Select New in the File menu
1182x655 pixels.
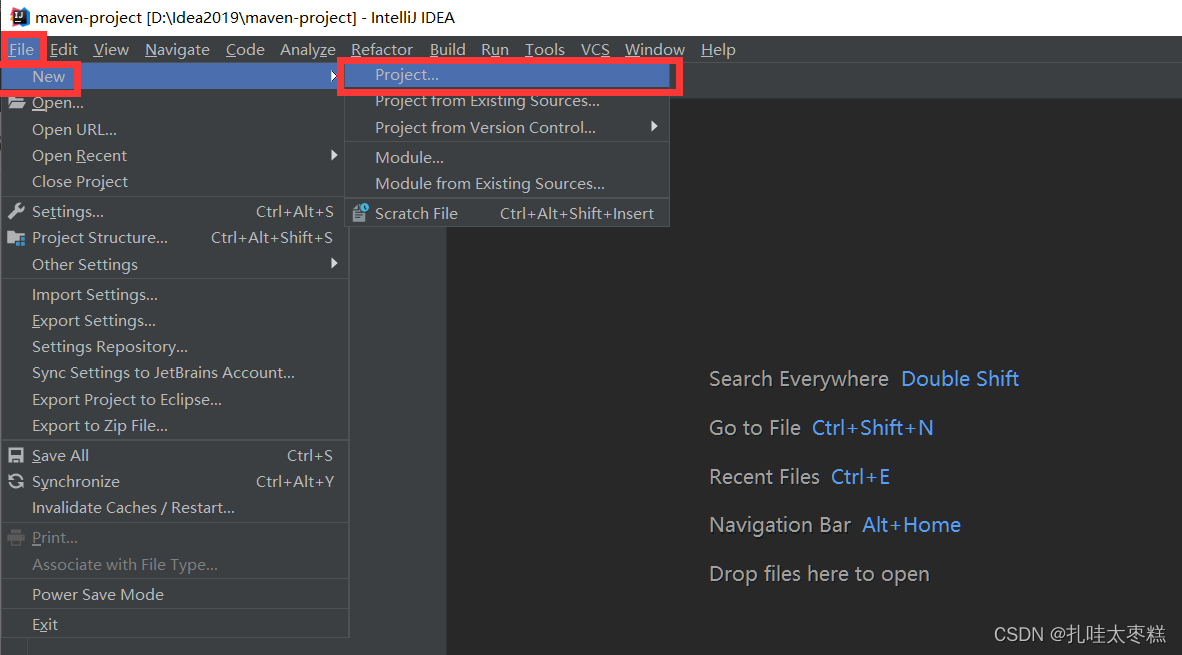tap(175, 76)
